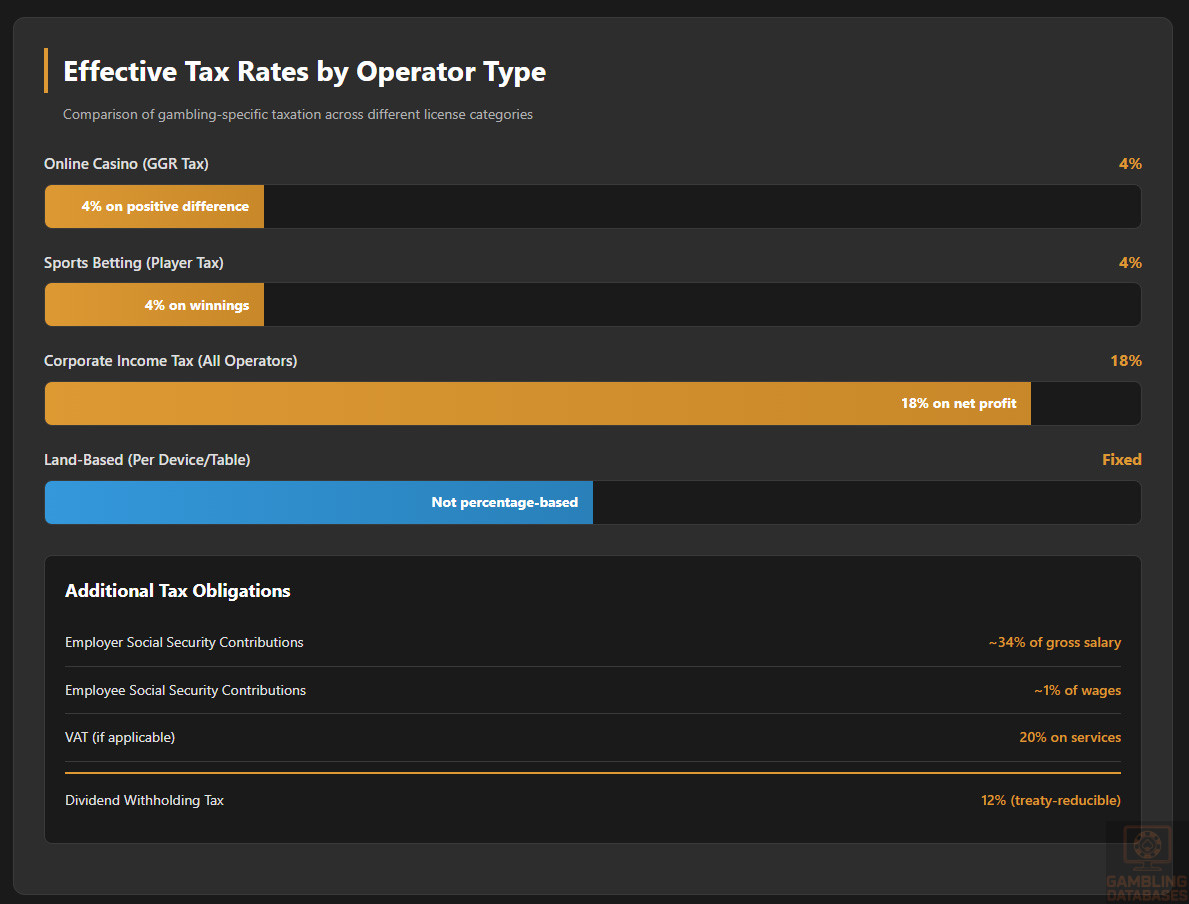Click the Online Casino 4% bar
1189x904 pixels.
[x=155, y=207]
